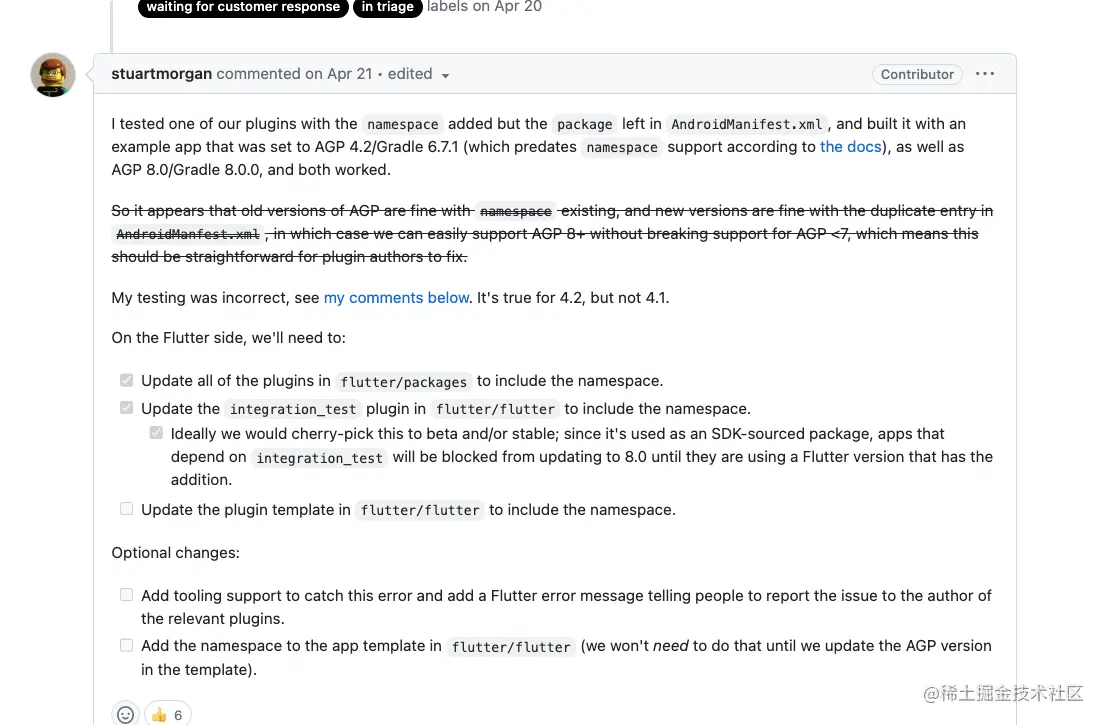Click the thumbs-up reaction with 6 votes
1105x725 pixels.
coord(167,714)
